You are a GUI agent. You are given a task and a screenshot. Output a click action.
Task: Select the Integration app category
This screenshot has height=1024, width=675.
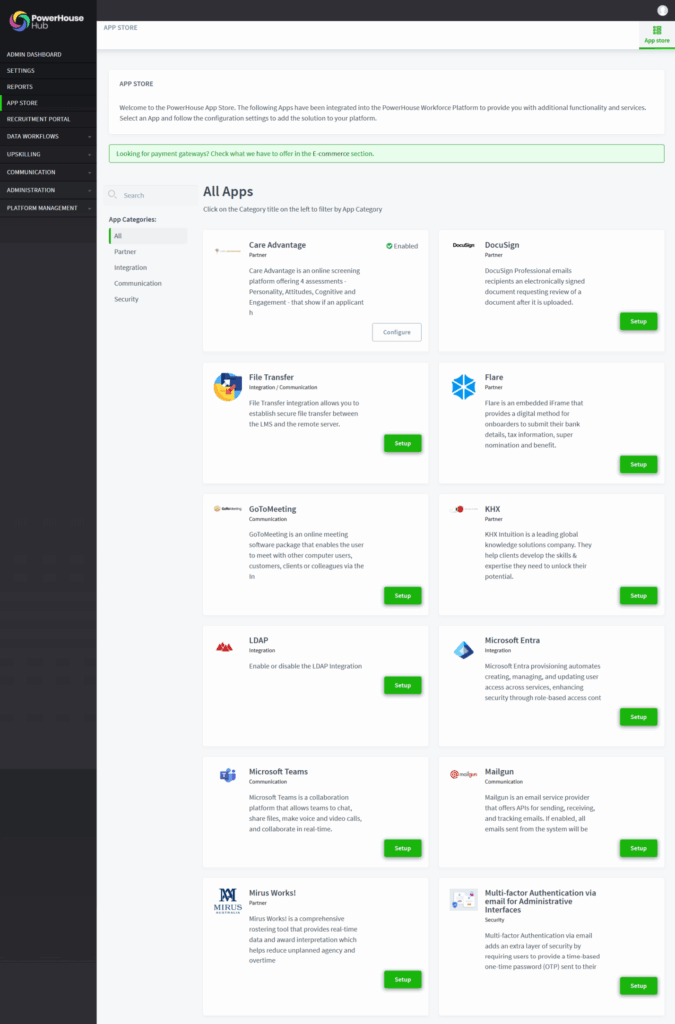pos(130,268)
